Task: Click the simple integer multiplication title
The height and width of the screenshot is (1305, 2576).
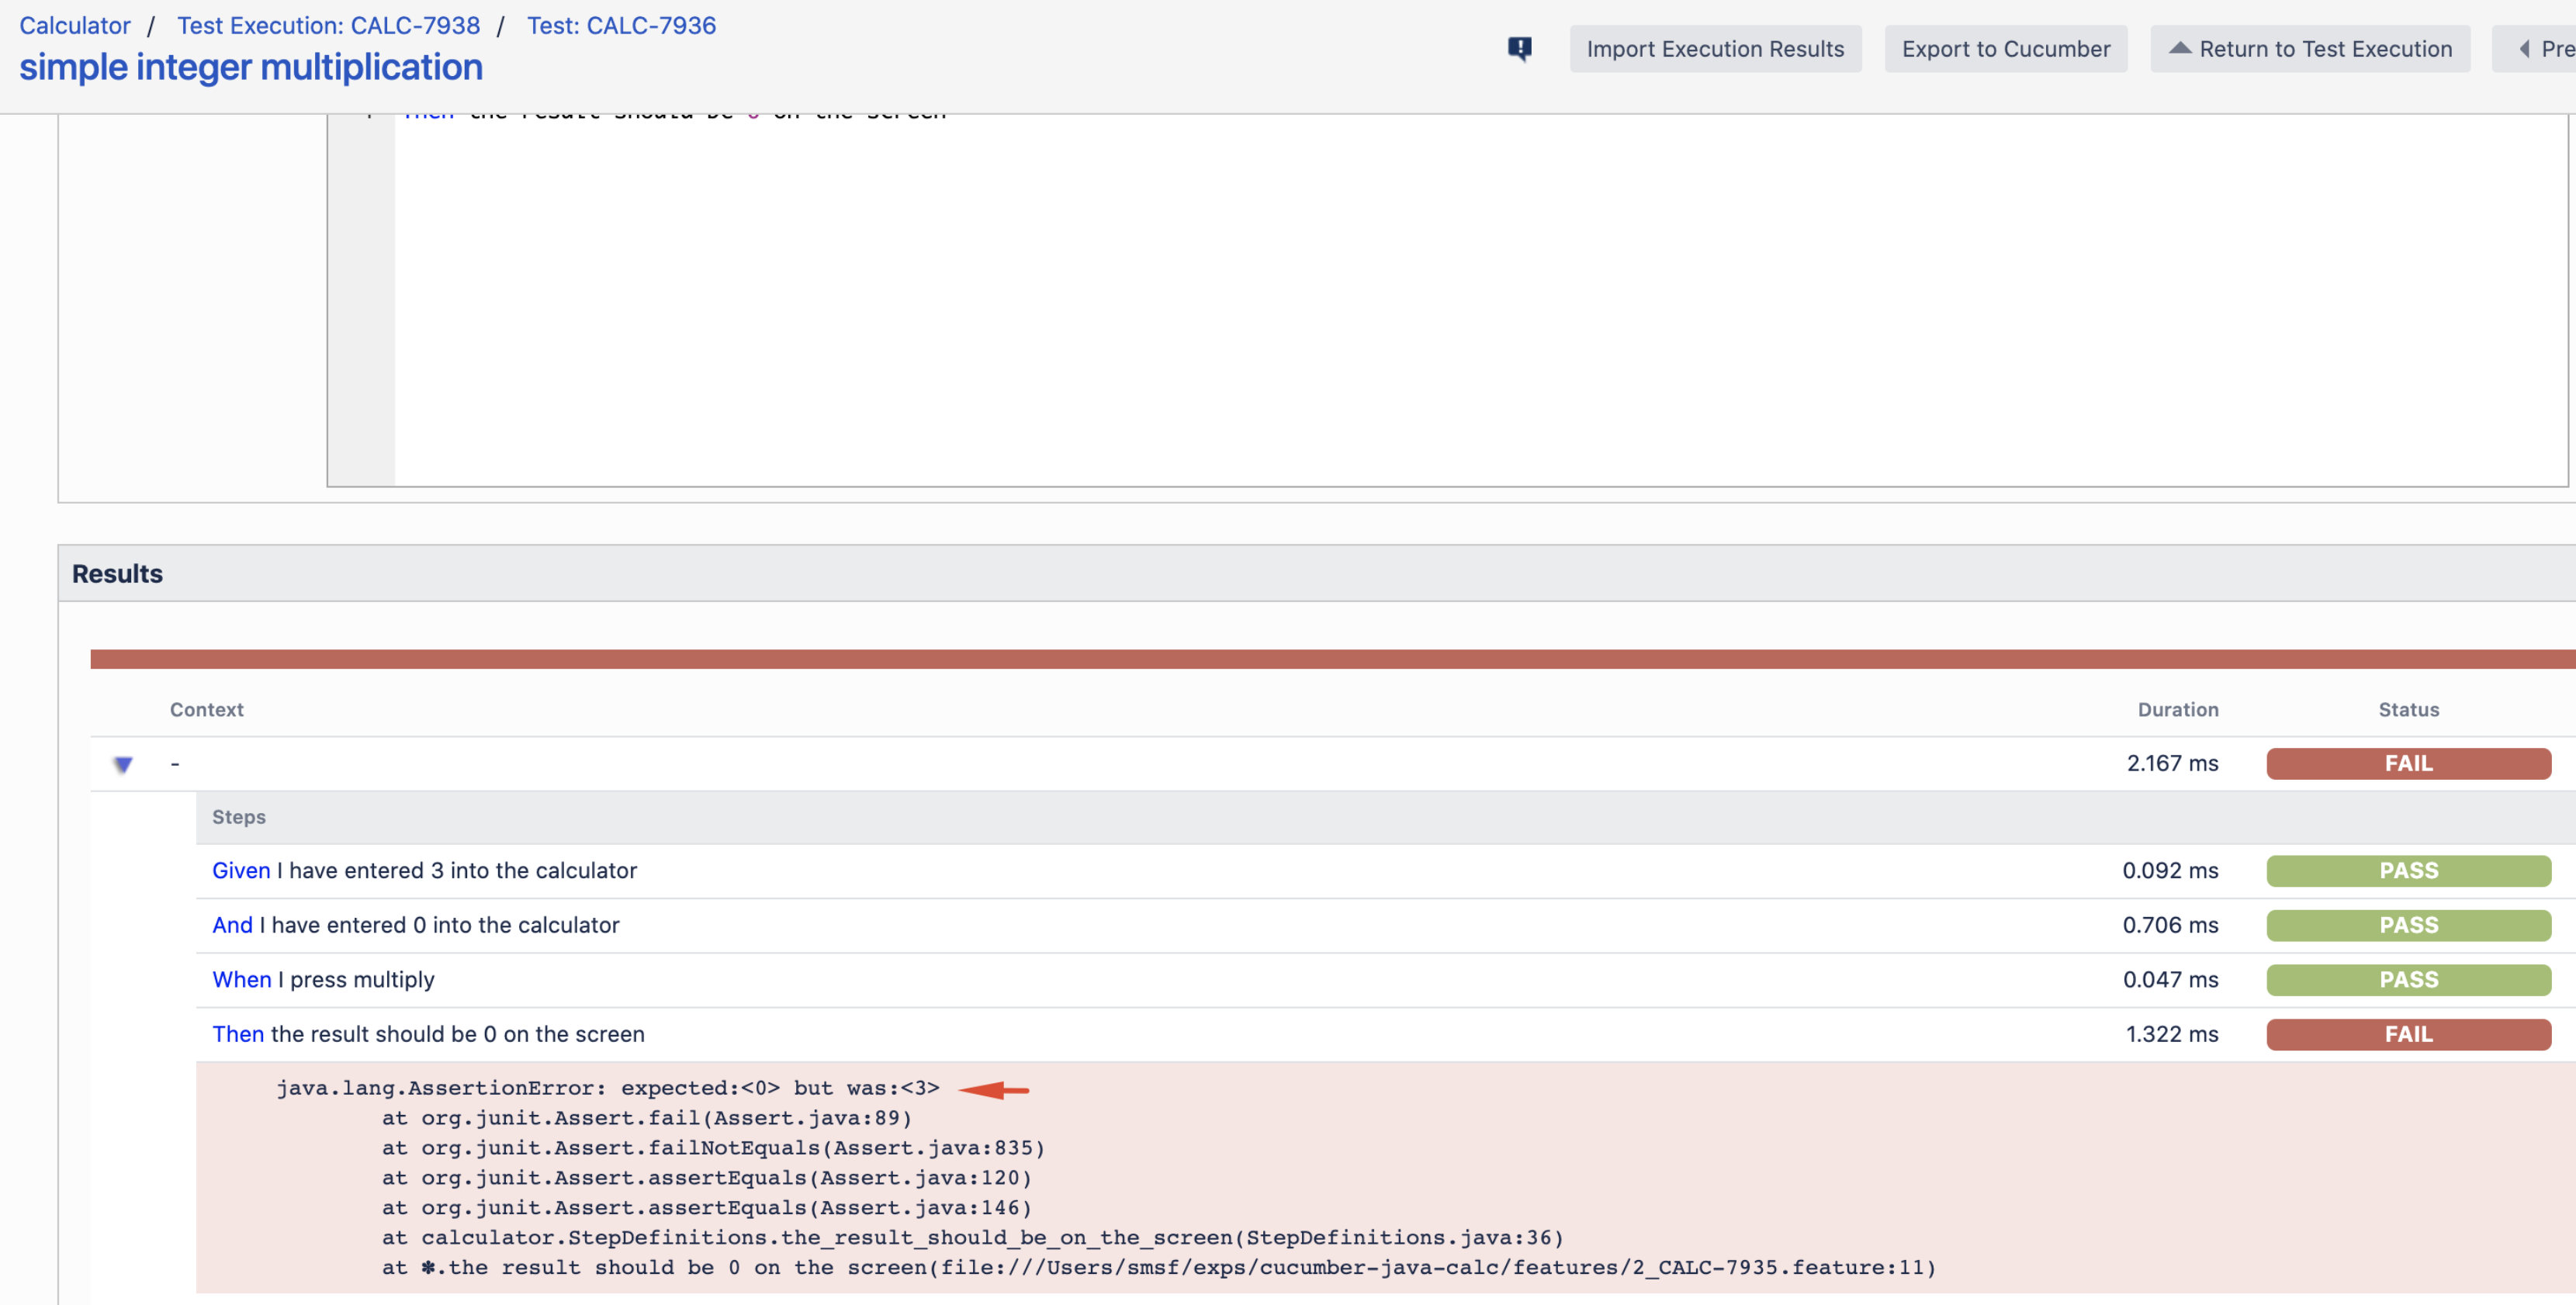Action: point(251,67)
